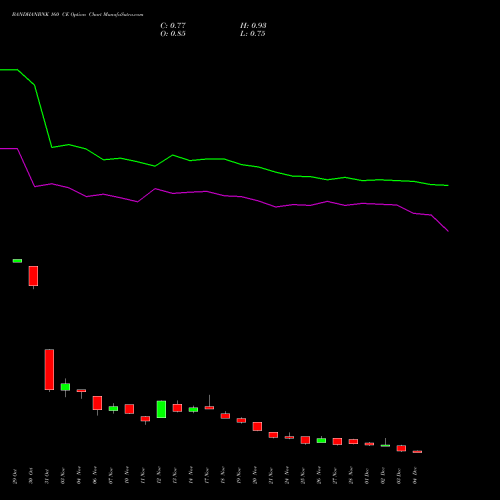Select the close value C: 0.77
This screenshot has height=500, width=500.
[173, 26]
